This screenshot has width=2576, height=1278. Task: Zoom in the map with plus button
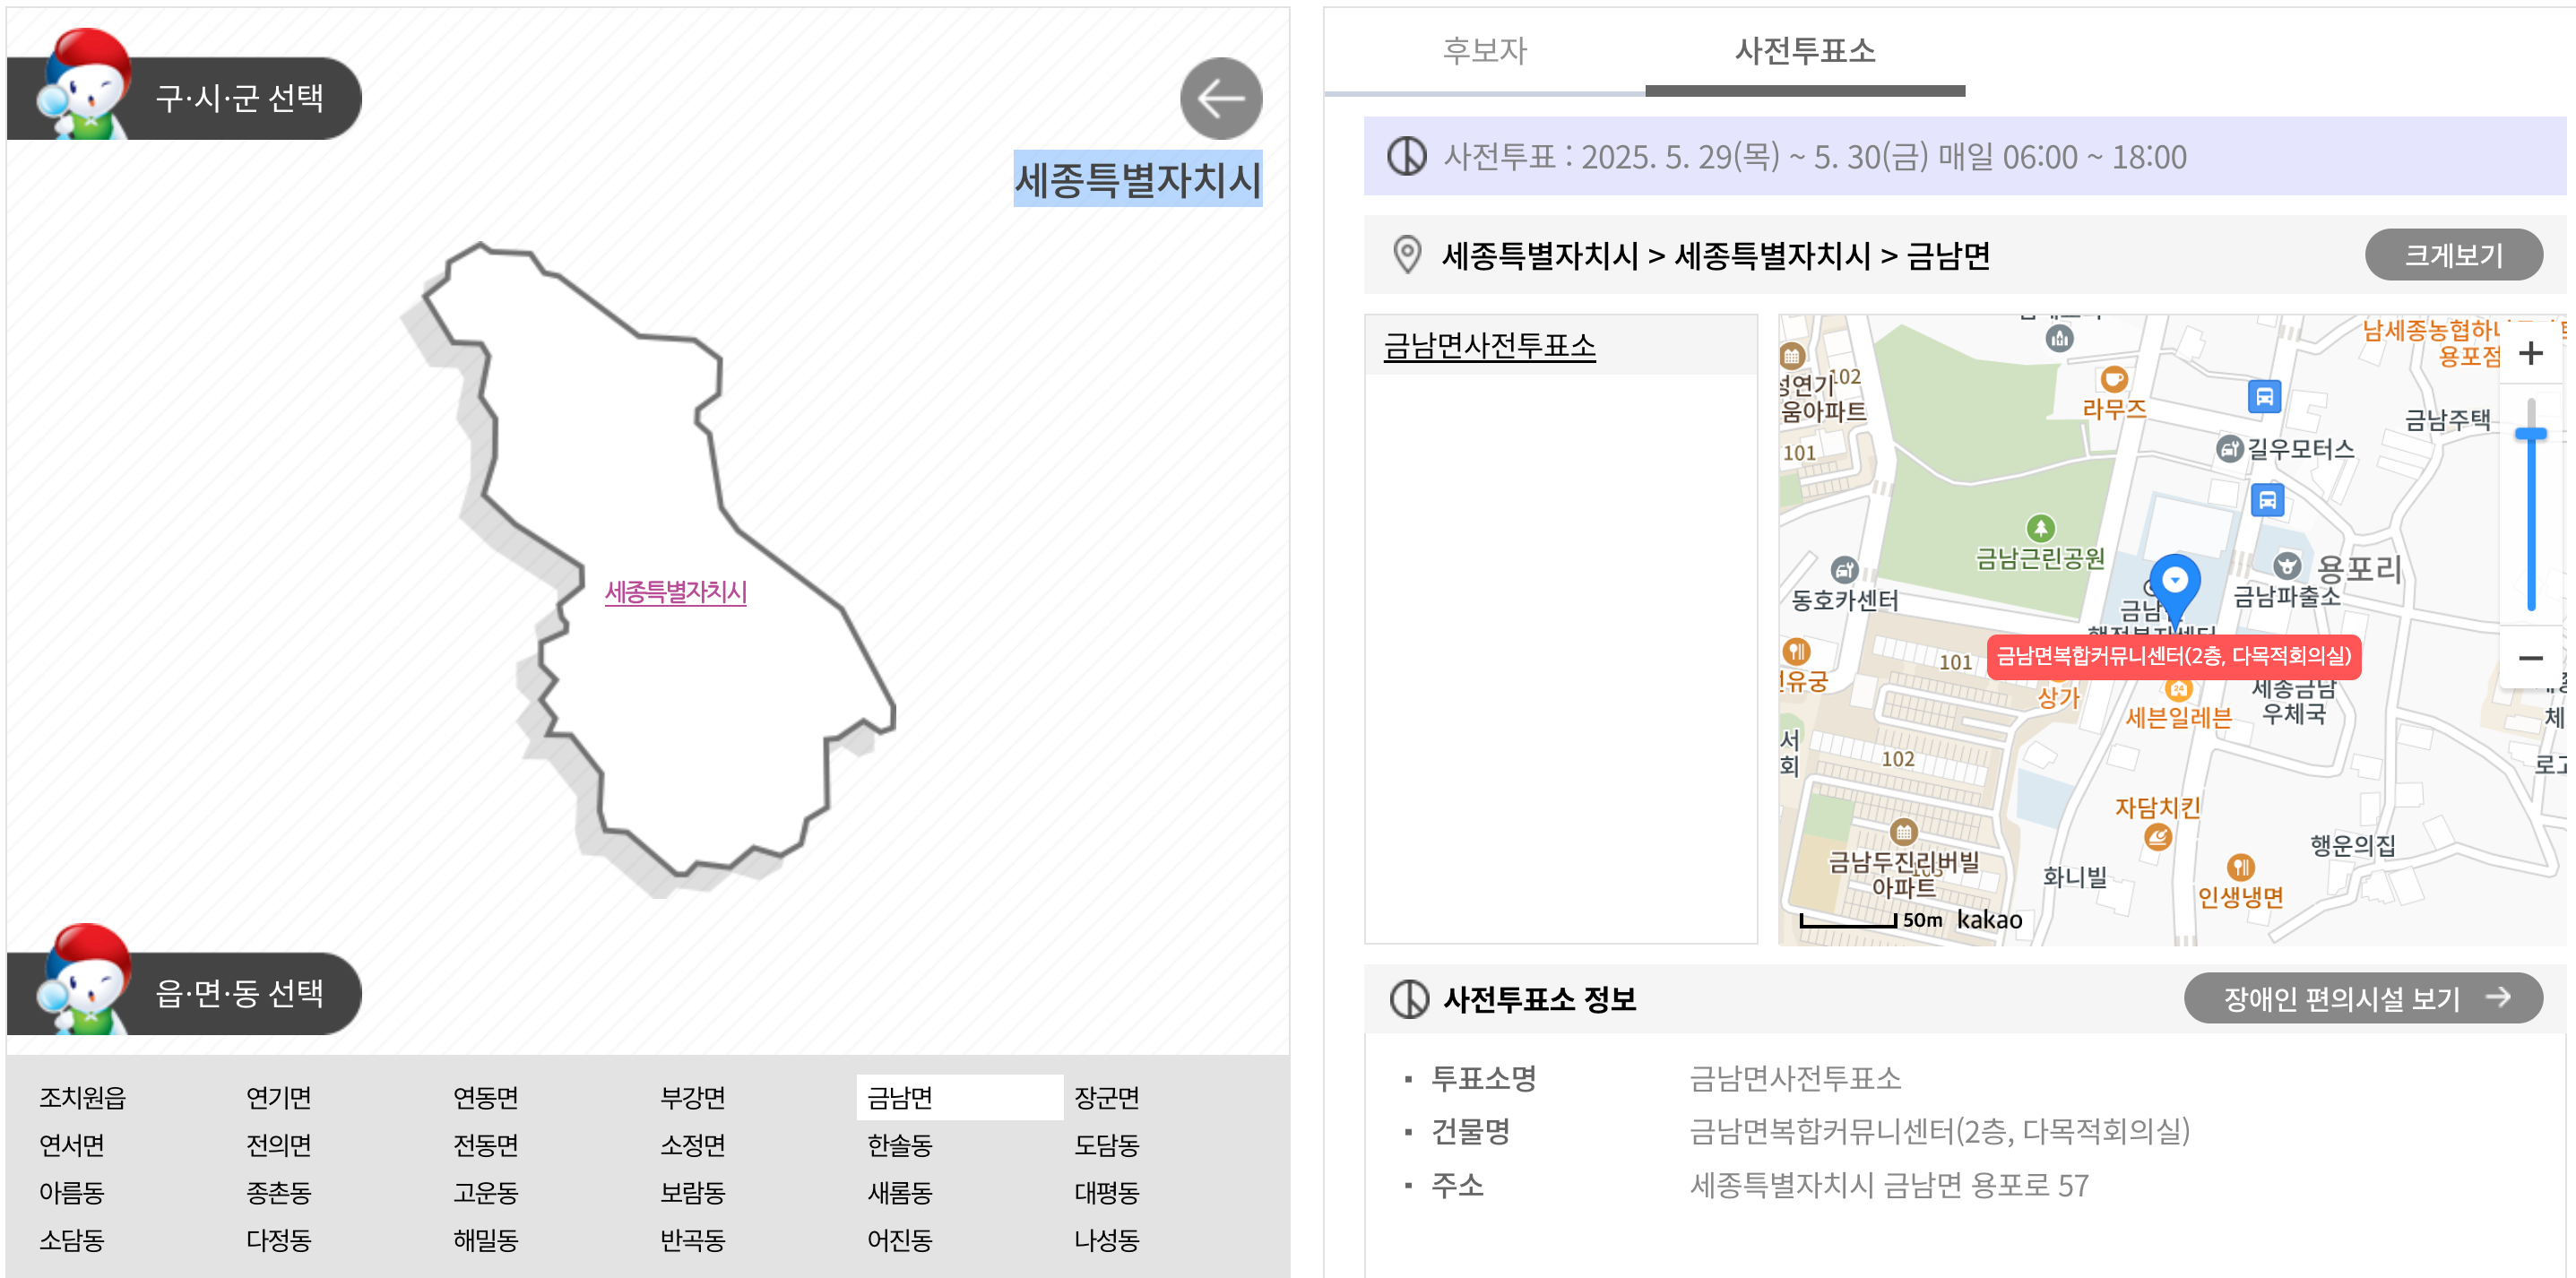(x=2530, y=353)
